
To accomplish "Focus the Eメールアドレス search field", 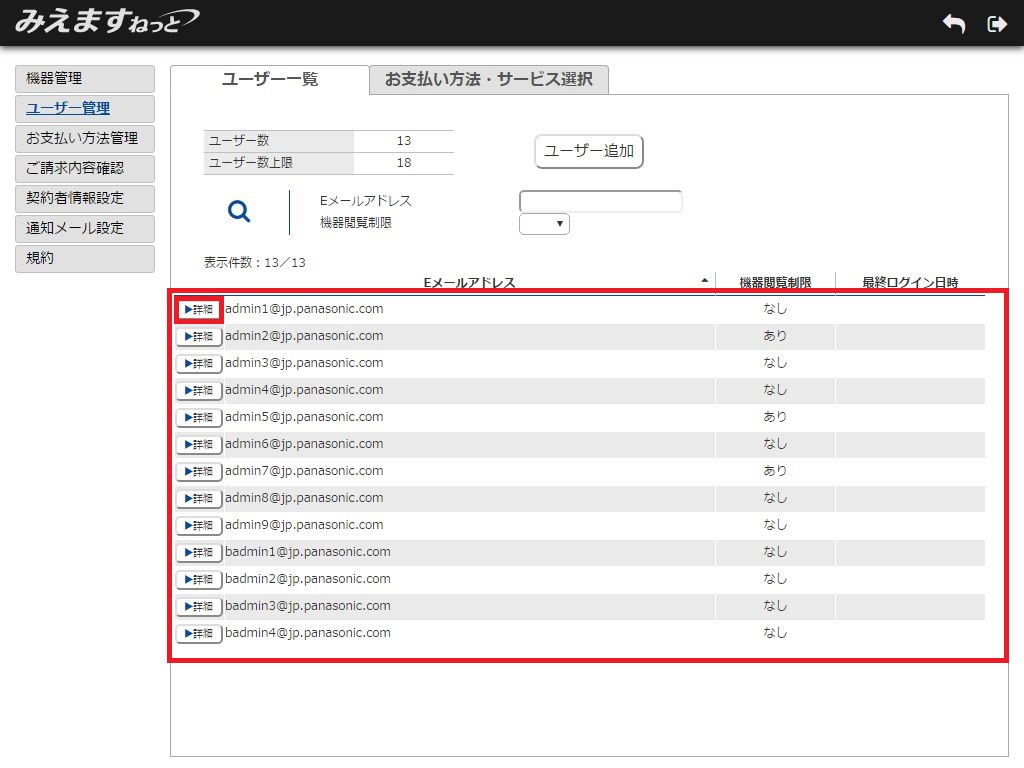I will click(600, 202).
